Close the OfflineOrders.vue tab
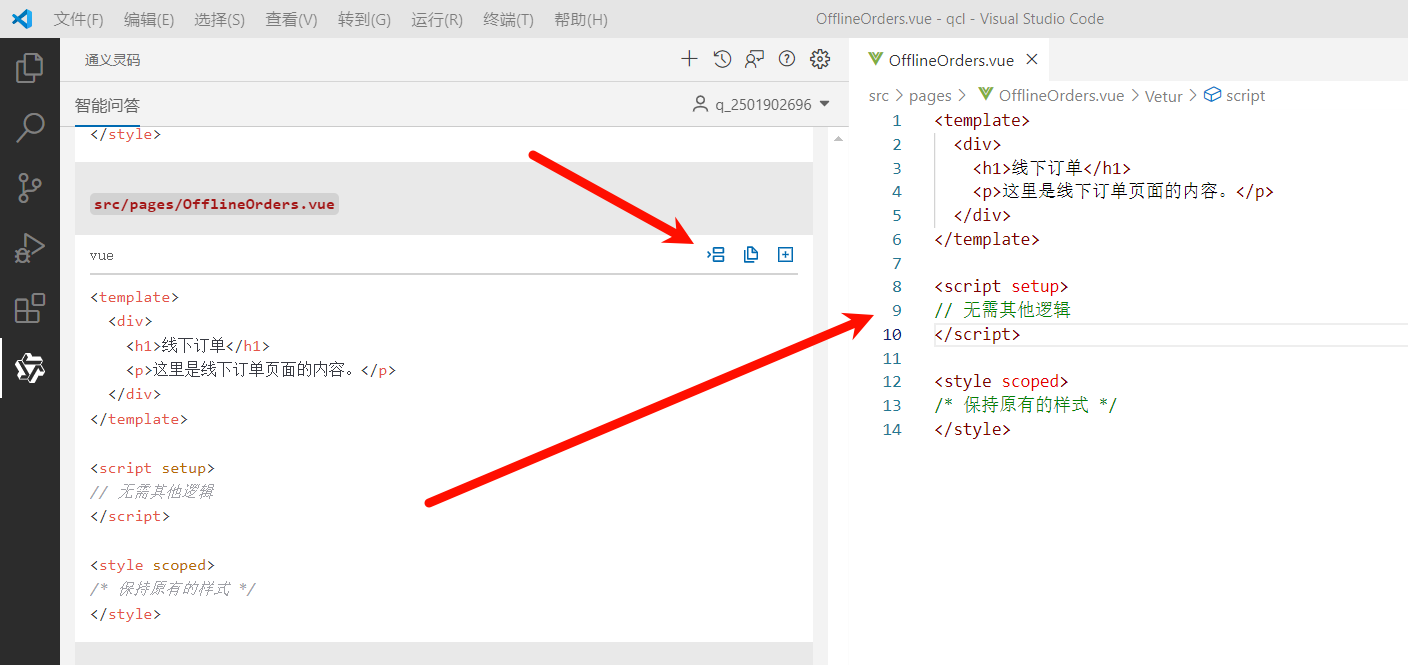The image size is (1408, 665). tap(1032, 60)
